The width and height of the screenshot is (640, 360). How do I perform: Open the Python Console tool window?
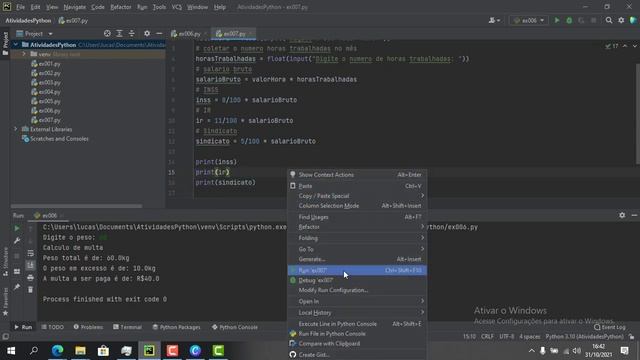click(235, 327)
